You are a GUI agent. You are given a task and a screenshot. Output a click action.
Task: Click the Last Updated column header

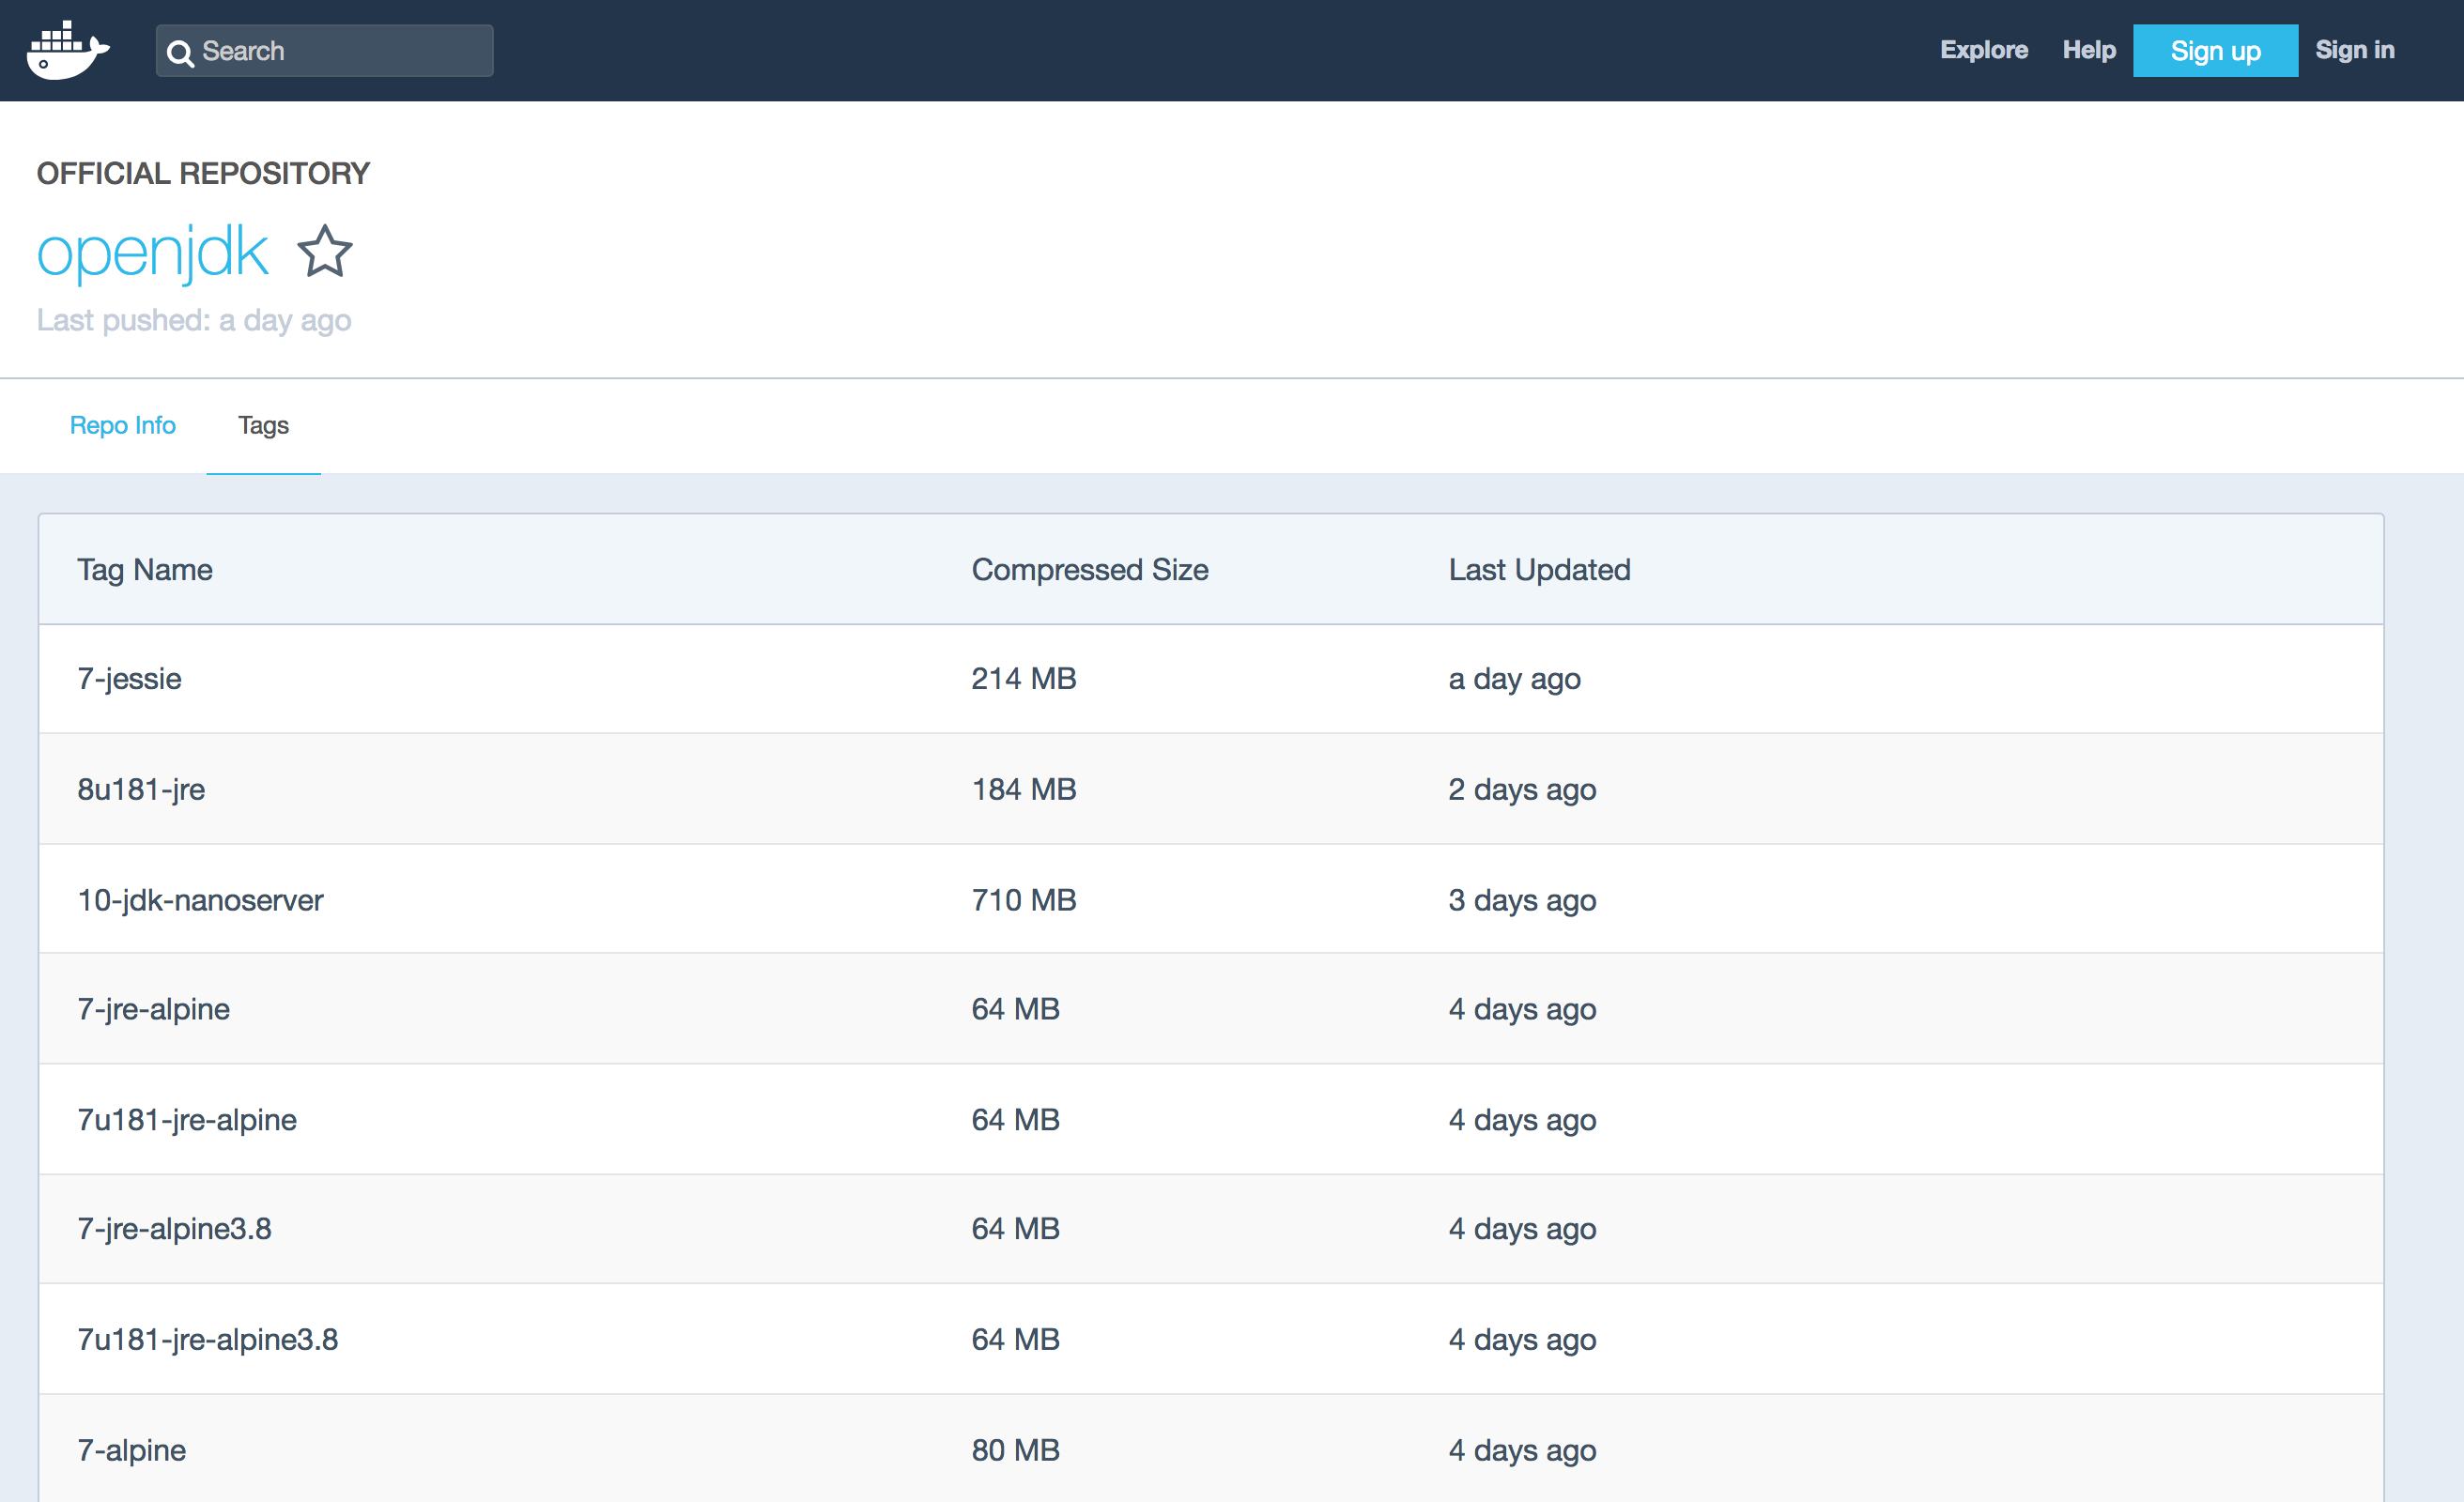click(1539, 570)
